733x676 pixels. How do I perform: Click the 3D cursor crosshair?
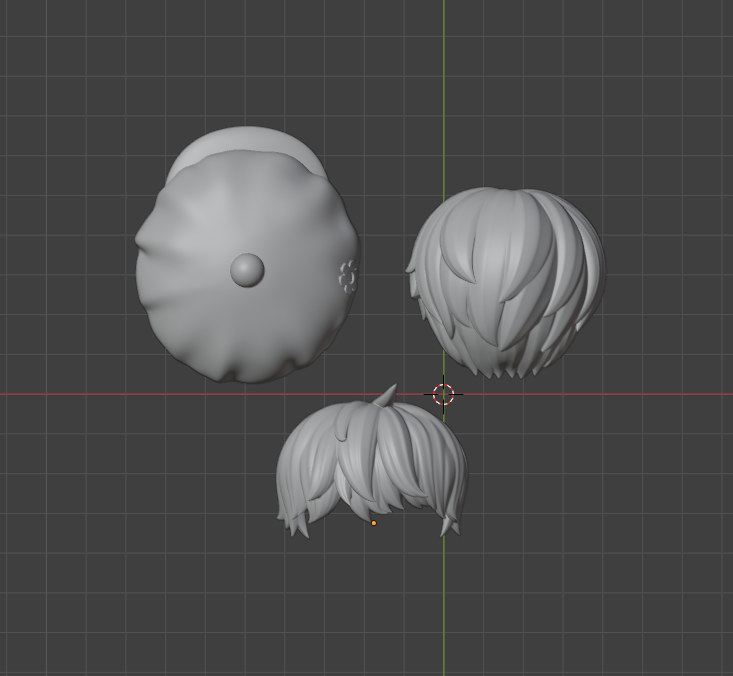(x=444, y=394)
